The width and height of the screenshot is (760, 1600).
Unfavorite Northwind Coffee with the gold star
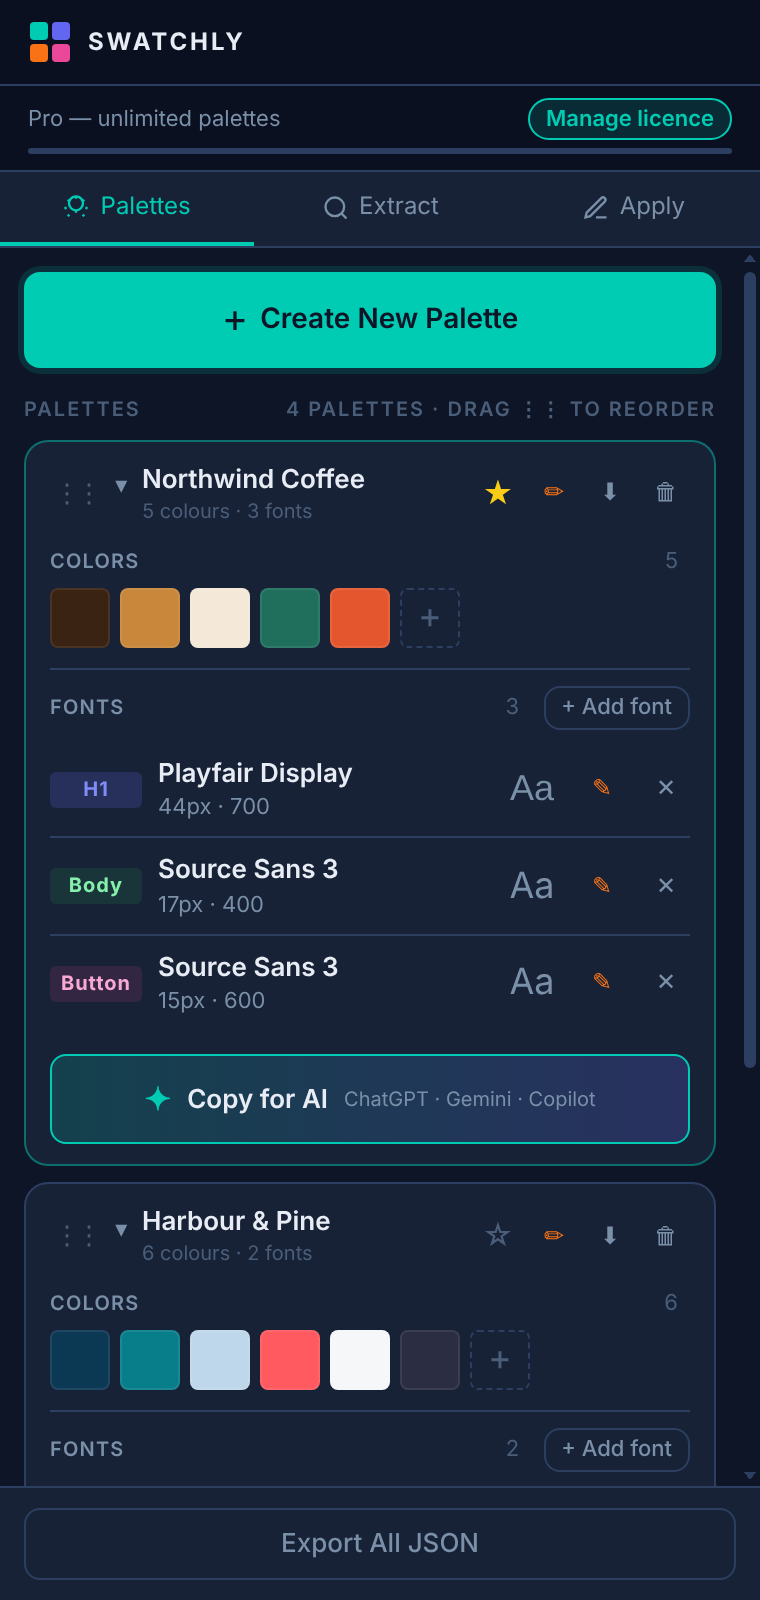(498, 492)
